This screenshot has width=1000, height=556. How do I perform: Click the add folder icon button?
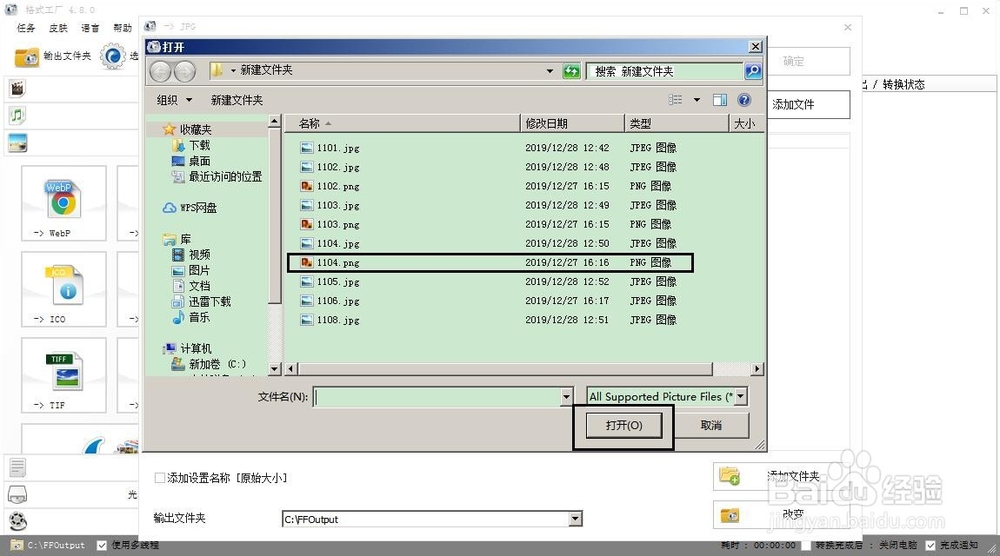(729, 476)
